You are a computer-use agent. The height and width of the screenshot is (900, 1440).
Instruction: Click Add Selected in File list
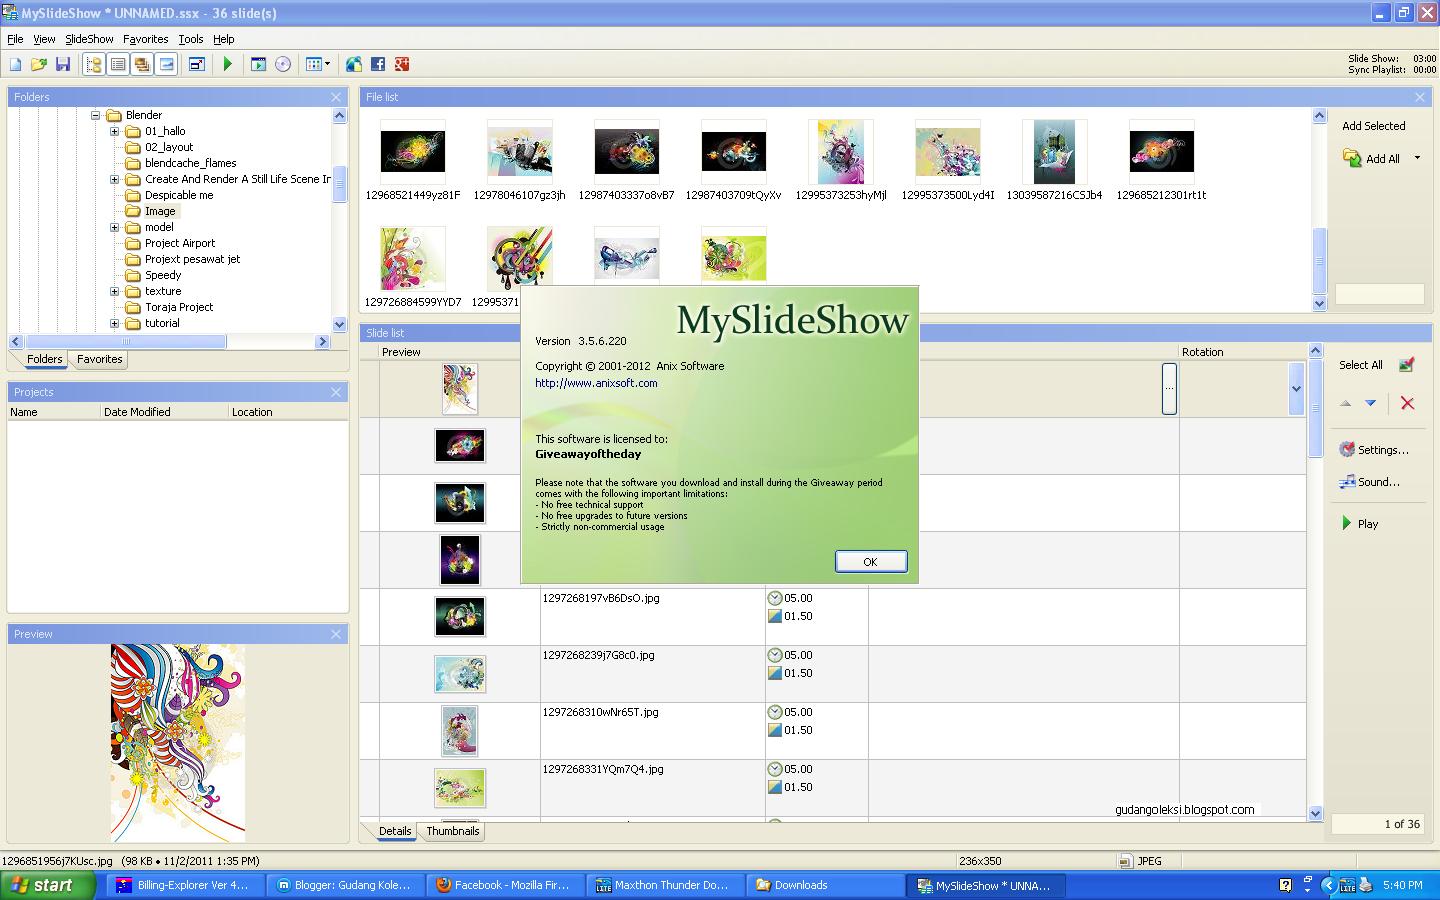(1373, 126)
